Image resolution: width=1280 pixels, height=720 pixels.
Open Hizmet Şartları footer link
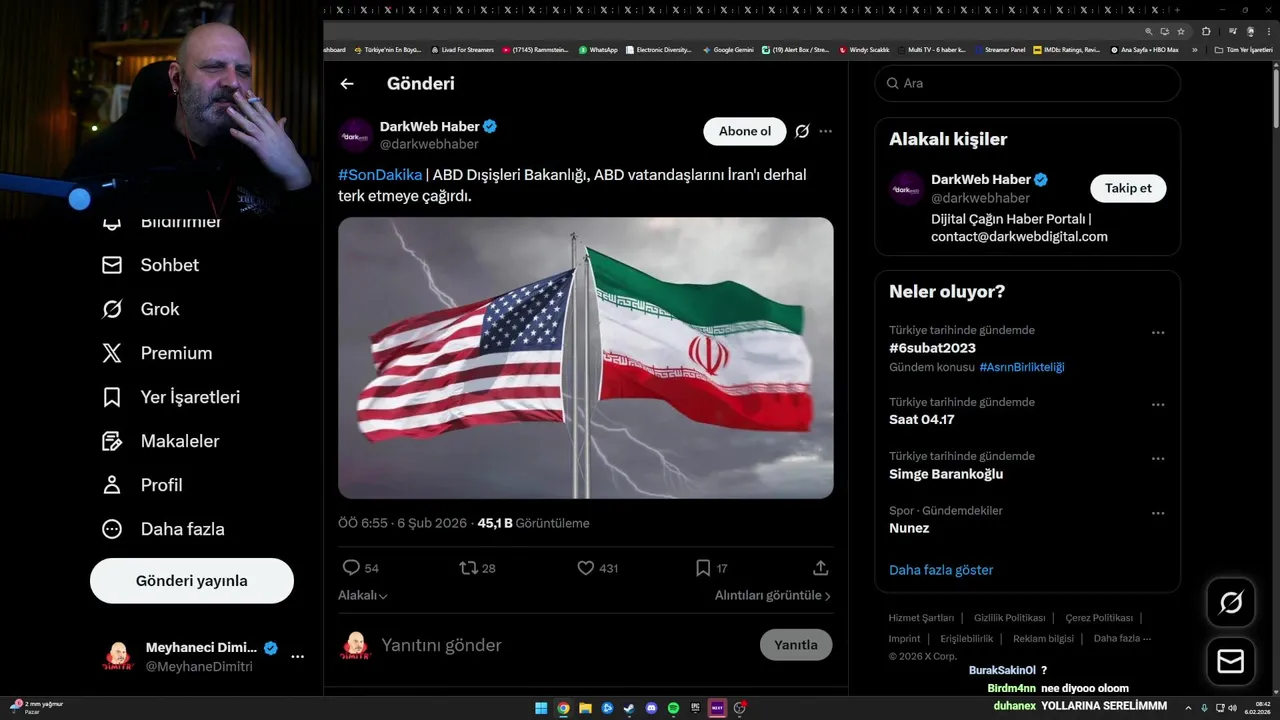[921, 618]
